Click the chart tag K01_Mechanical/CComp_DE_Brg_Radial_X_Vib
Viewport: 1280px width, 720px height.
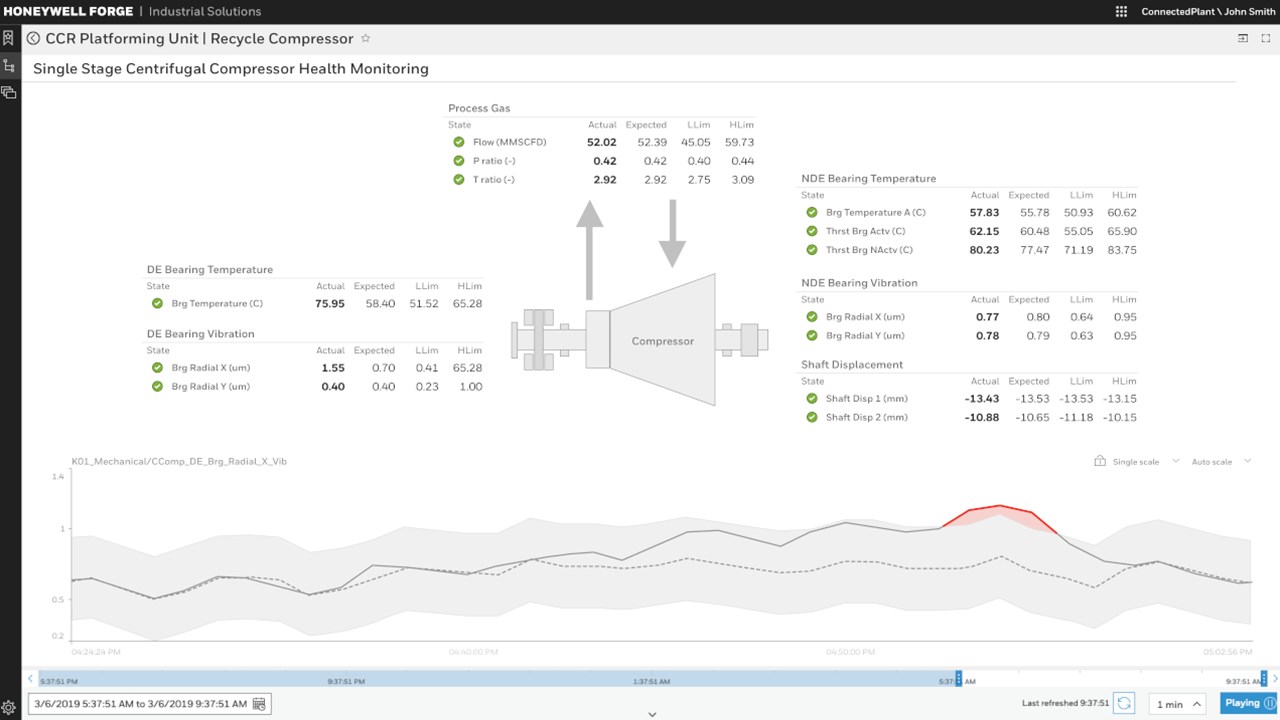tap(179, 461)
